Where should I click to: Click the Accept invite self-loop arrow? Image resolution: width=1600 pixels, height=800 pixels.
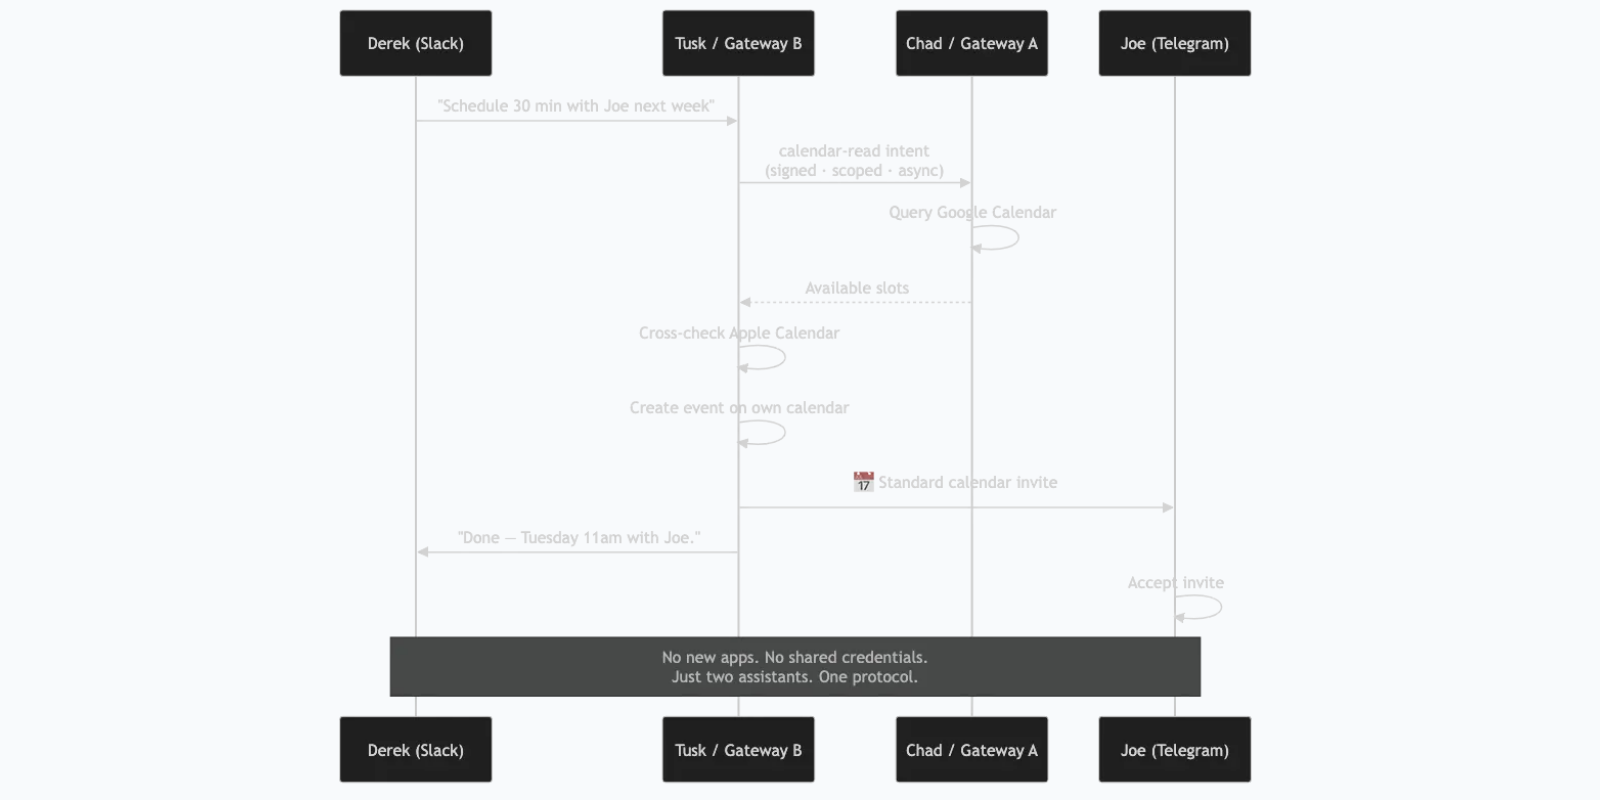tap(1198, 607)
